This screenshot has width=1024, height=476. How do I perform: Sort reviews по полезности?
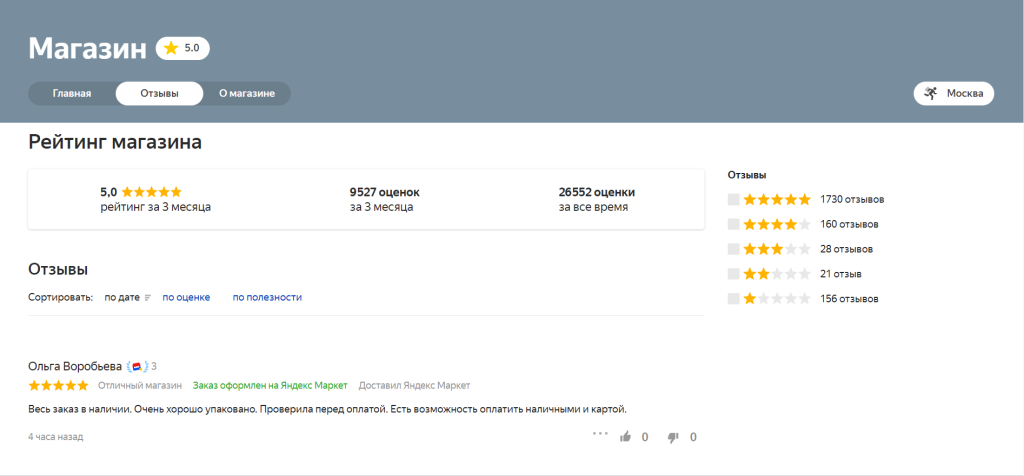pyautogui.click(x=267, y=297)
